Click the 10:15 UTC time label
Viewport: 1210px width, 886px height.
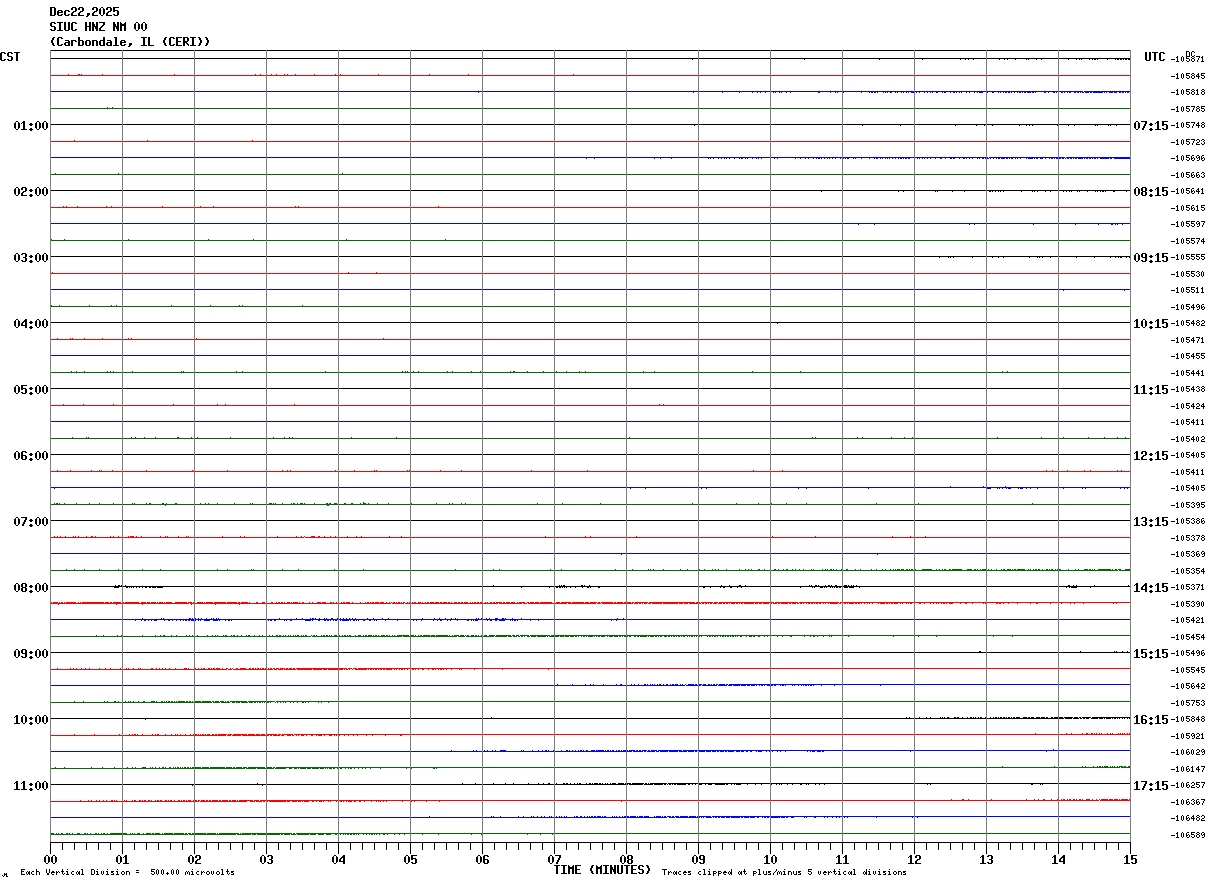tap(1150, 323)
